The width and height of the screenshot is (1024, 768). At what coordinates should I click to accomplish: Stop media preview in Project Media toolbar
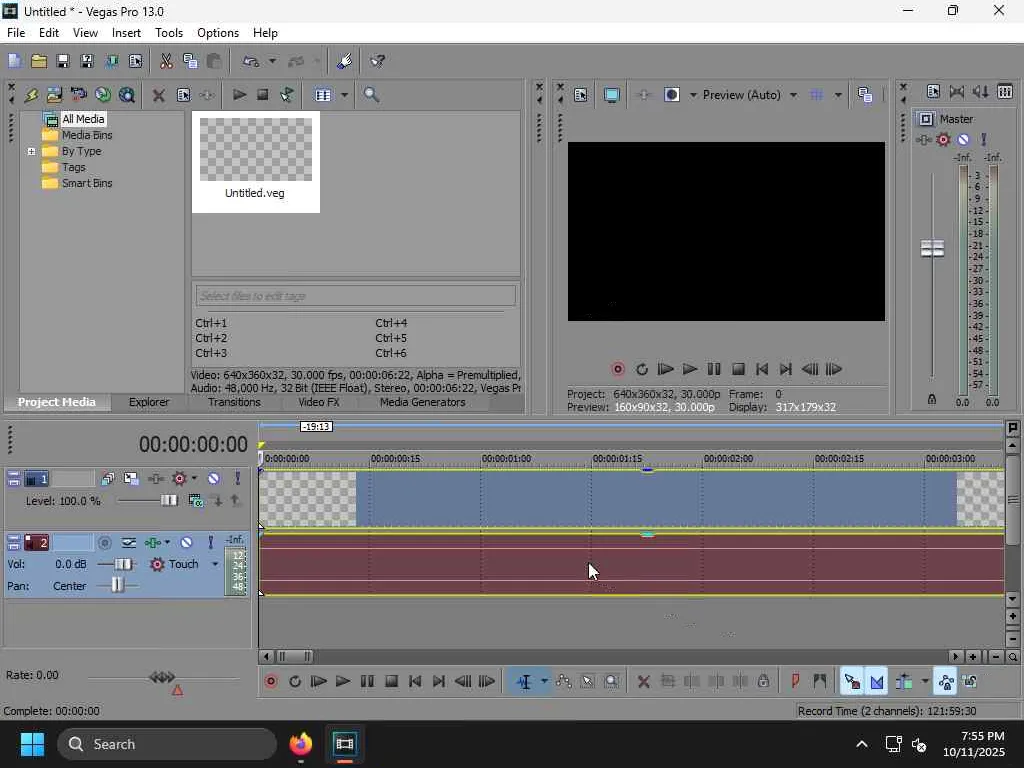[263, 95]
